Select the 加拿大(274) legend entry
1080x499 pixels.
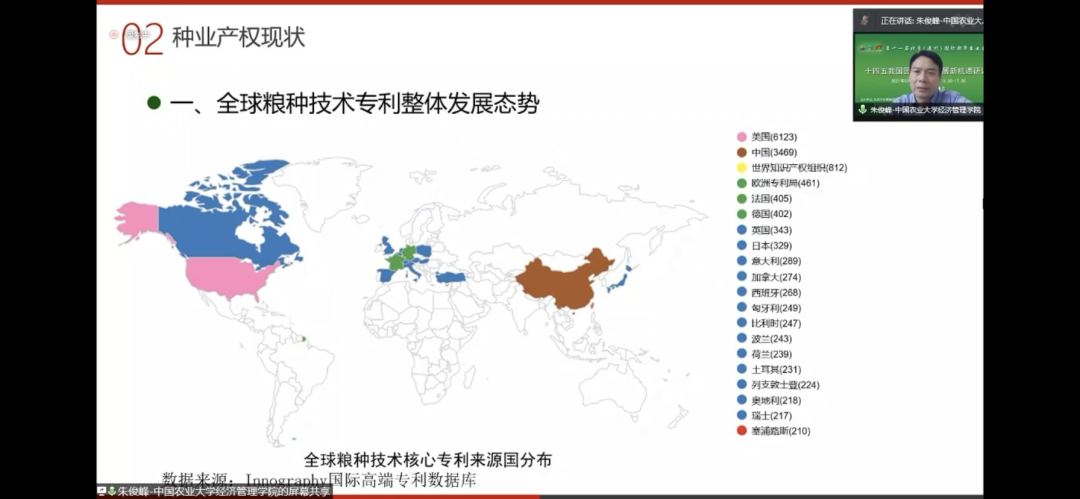coord(776,276)
